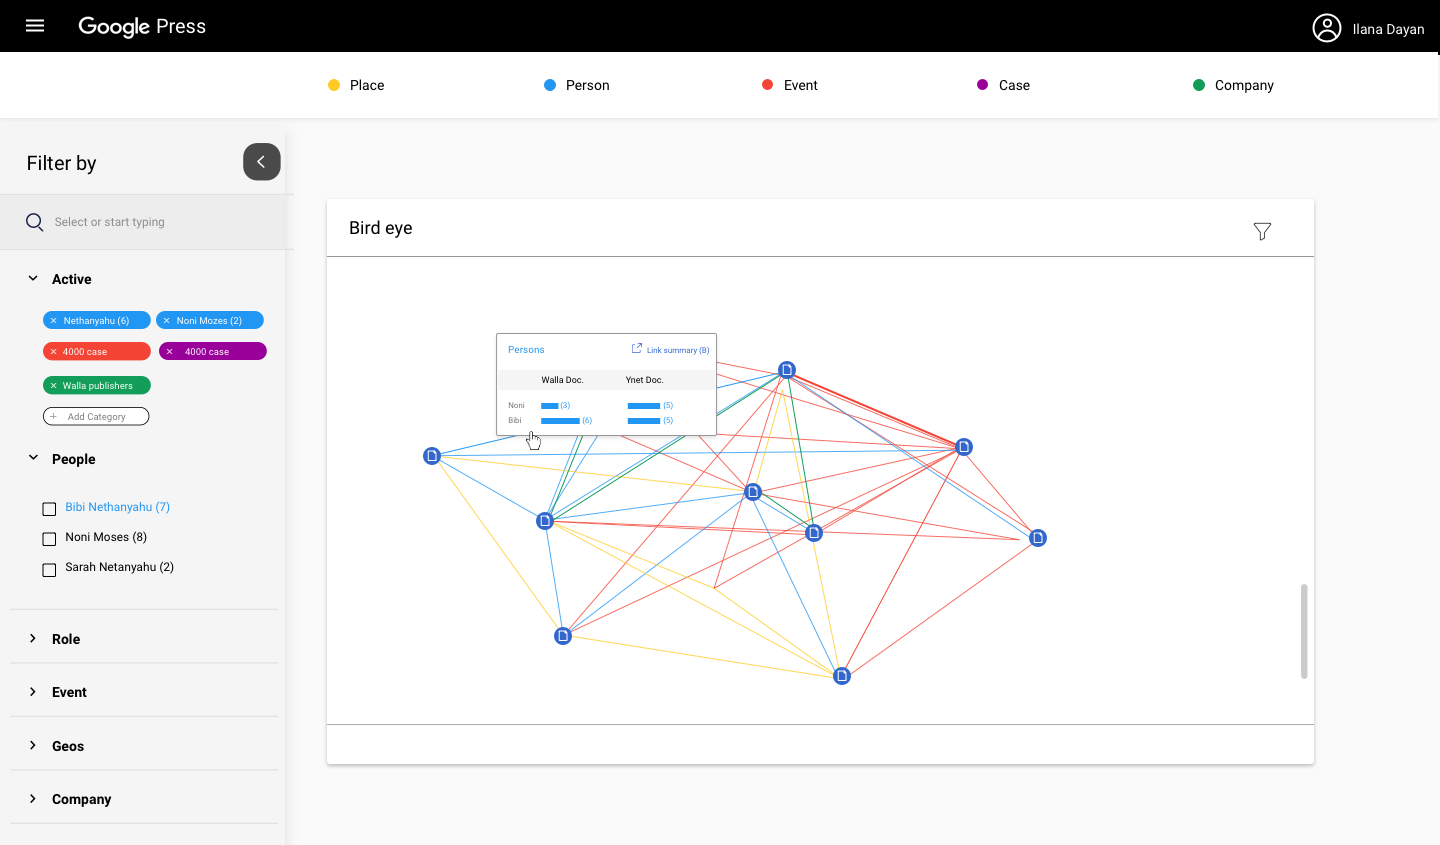Click the Filter by heading

click(62, 163)
